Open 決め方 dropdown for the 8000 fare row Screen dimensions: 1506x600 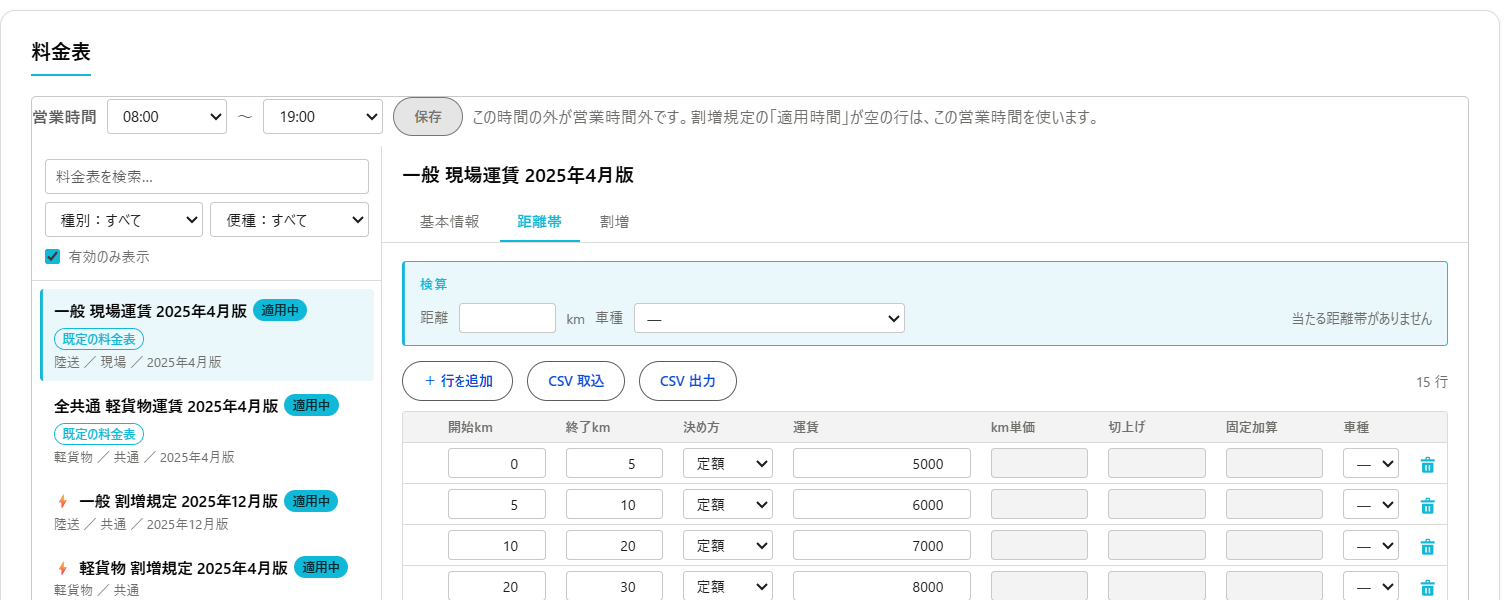pos(728,586)
